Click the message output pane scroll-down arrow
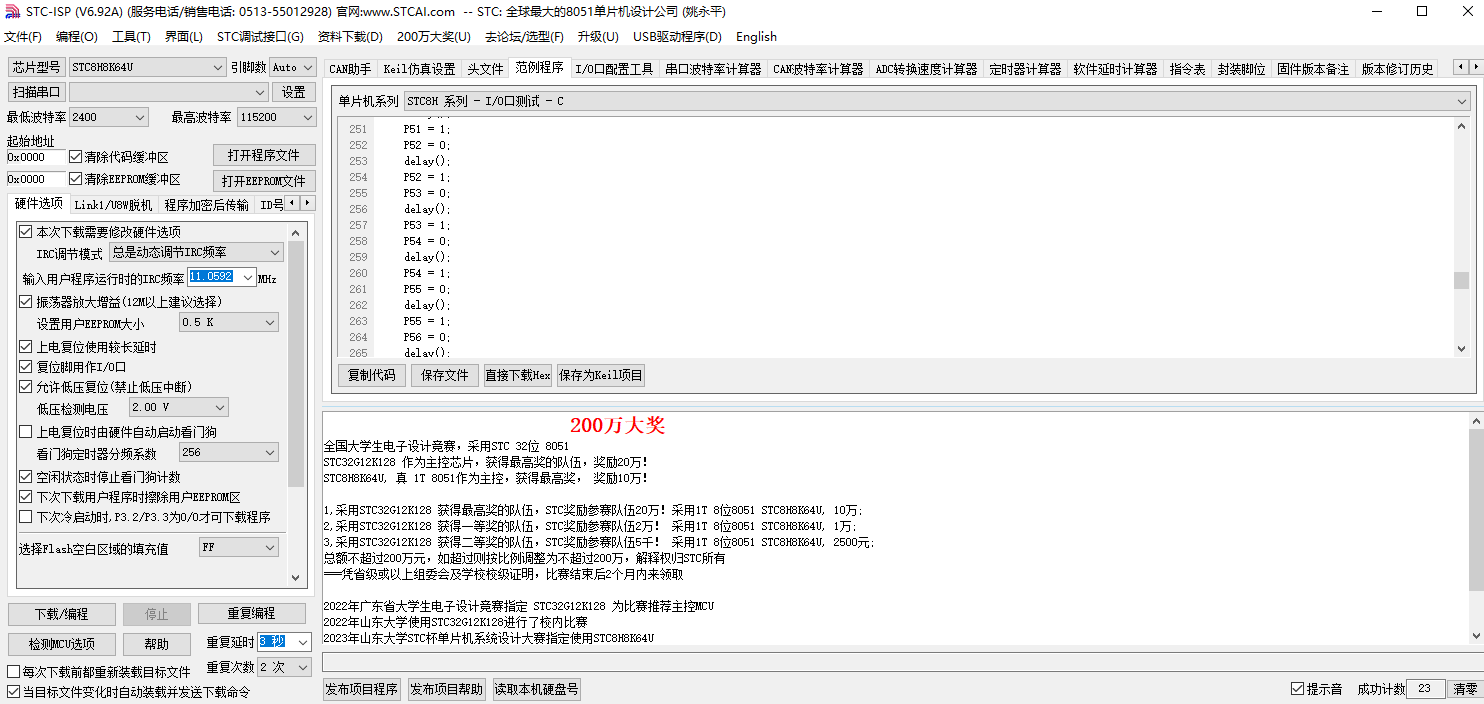This screenshot has width=1484, height=704. 1476,636
